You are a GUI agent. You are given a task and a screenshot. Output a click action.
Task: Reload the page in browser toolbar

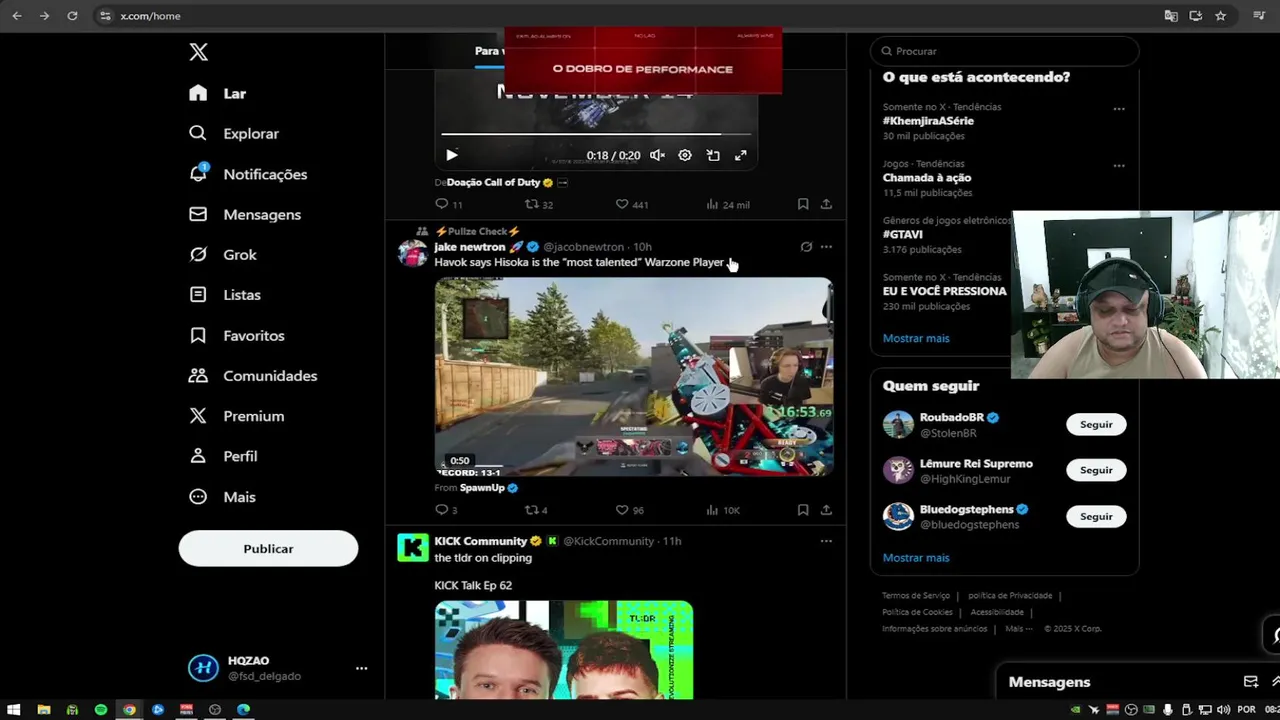click(x=72, y=16)
